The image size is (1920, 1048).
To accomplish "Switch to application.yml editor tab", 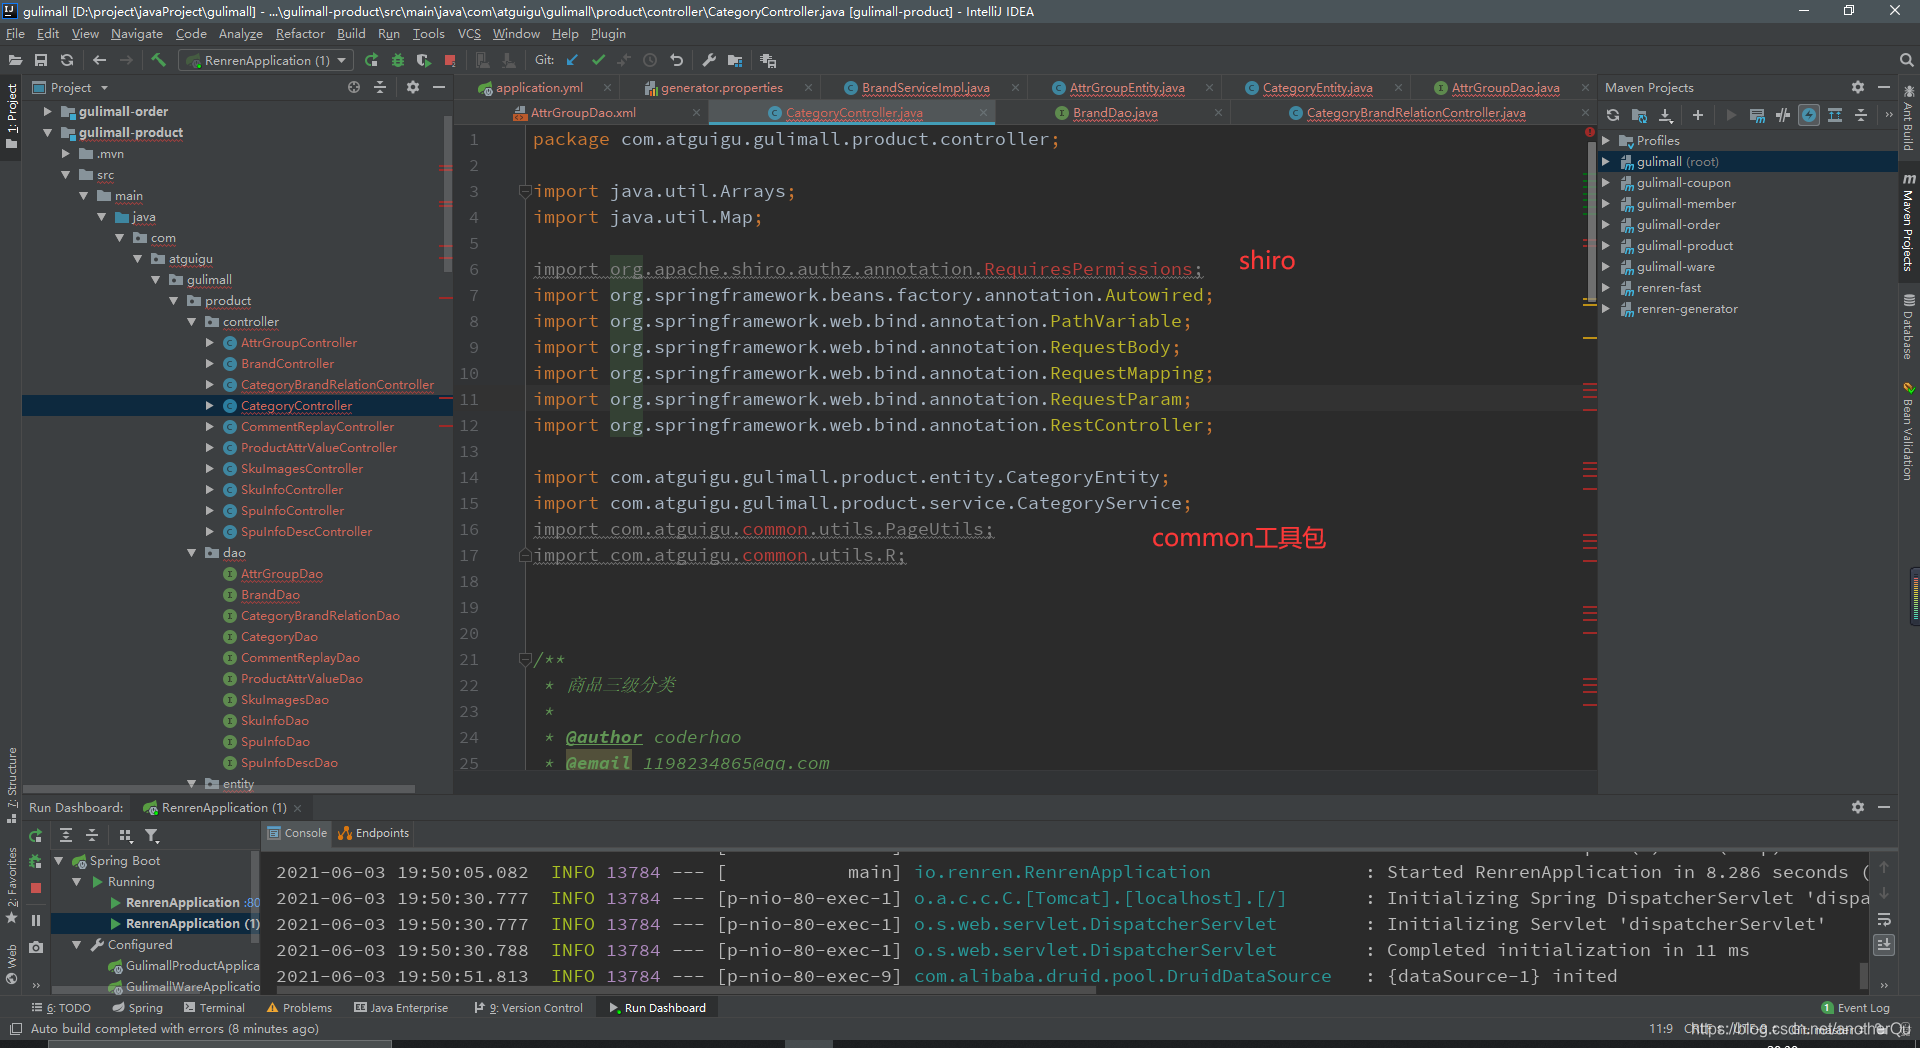I will [x=539, y=88].
